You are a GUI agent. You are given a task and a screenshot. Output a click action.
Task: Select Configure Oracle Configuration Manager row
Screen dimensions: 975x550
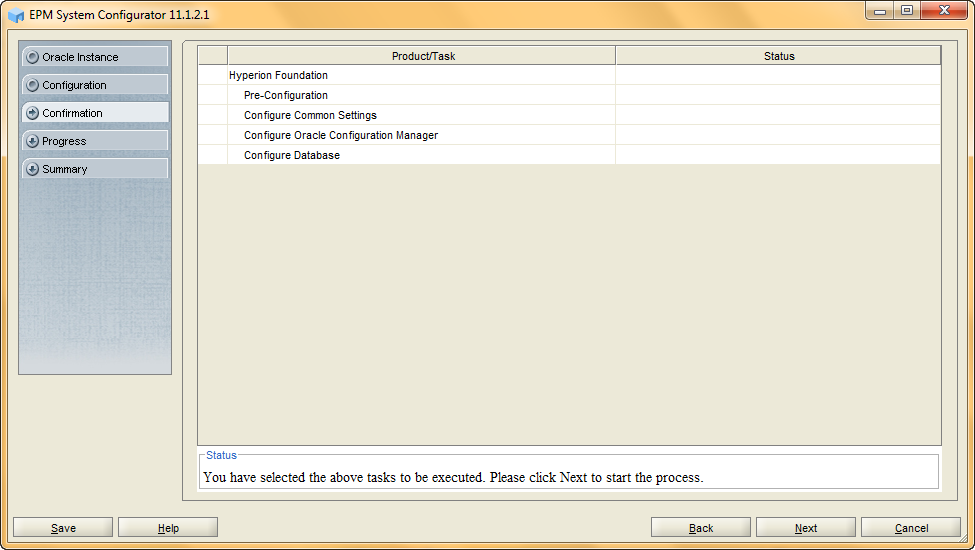[x=569, y=135]
